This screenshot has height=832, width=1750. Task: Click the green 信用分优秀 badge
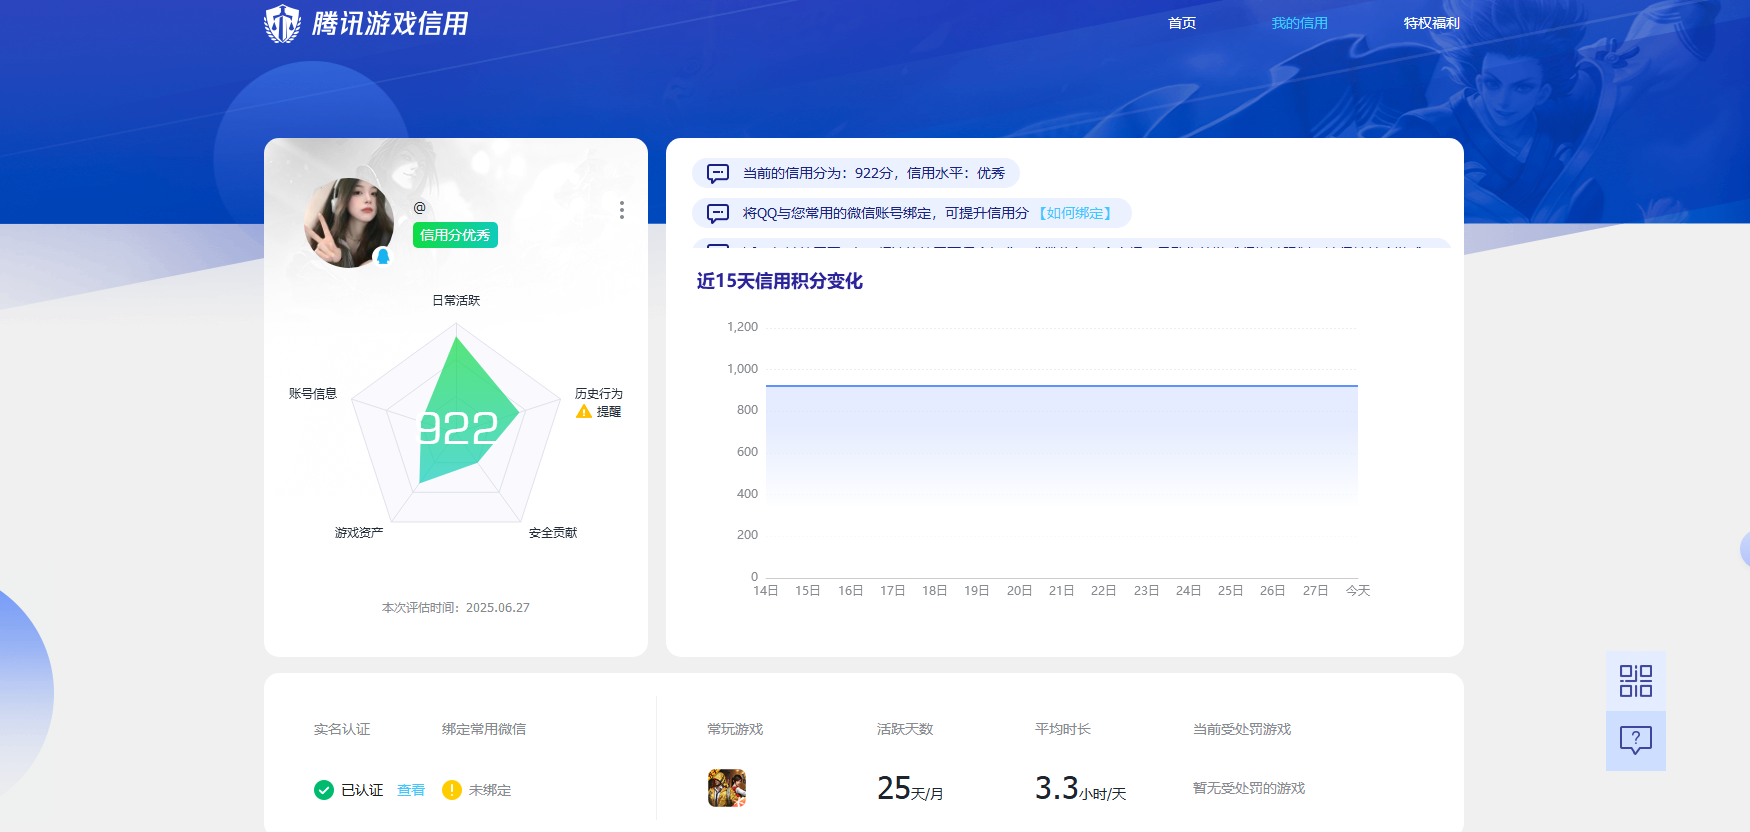coord(455,235)
